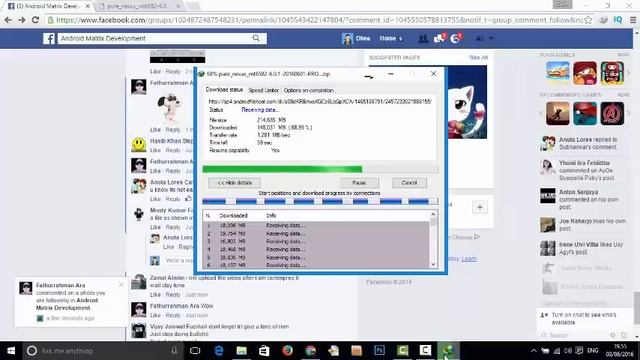Pause the download
Image resolution: width=640 pixels, height=360 pixels.
(359, 182)
